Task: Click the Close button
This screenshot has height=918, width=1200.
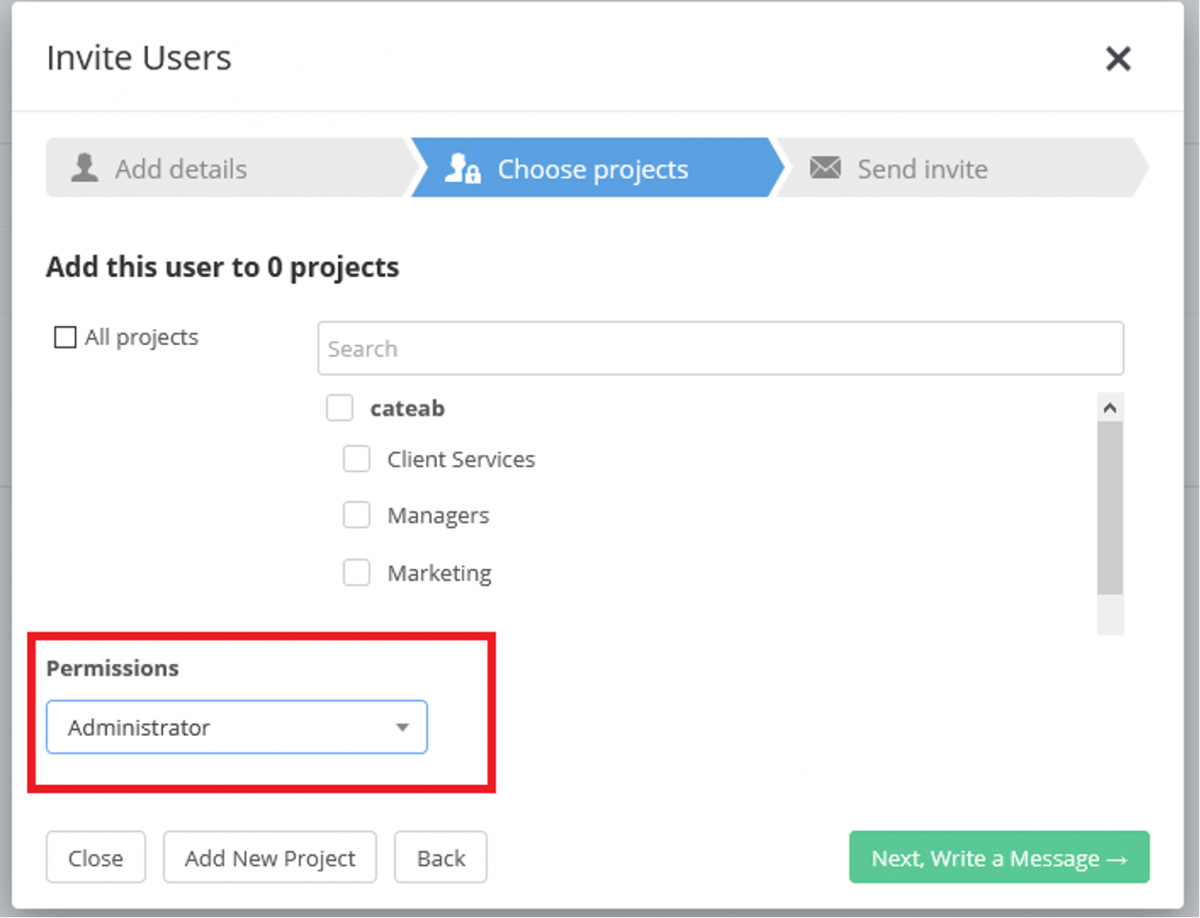Action: [x=95, y=857]
